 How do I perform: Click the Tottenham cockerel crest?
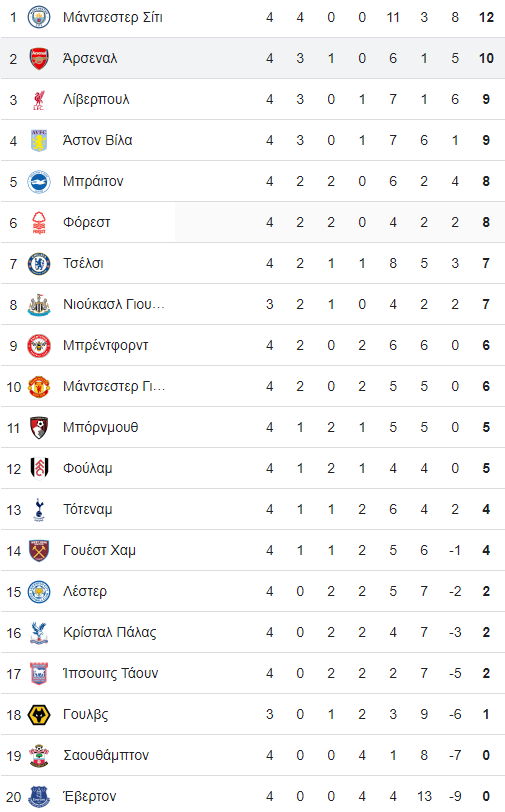pos(39,510)
